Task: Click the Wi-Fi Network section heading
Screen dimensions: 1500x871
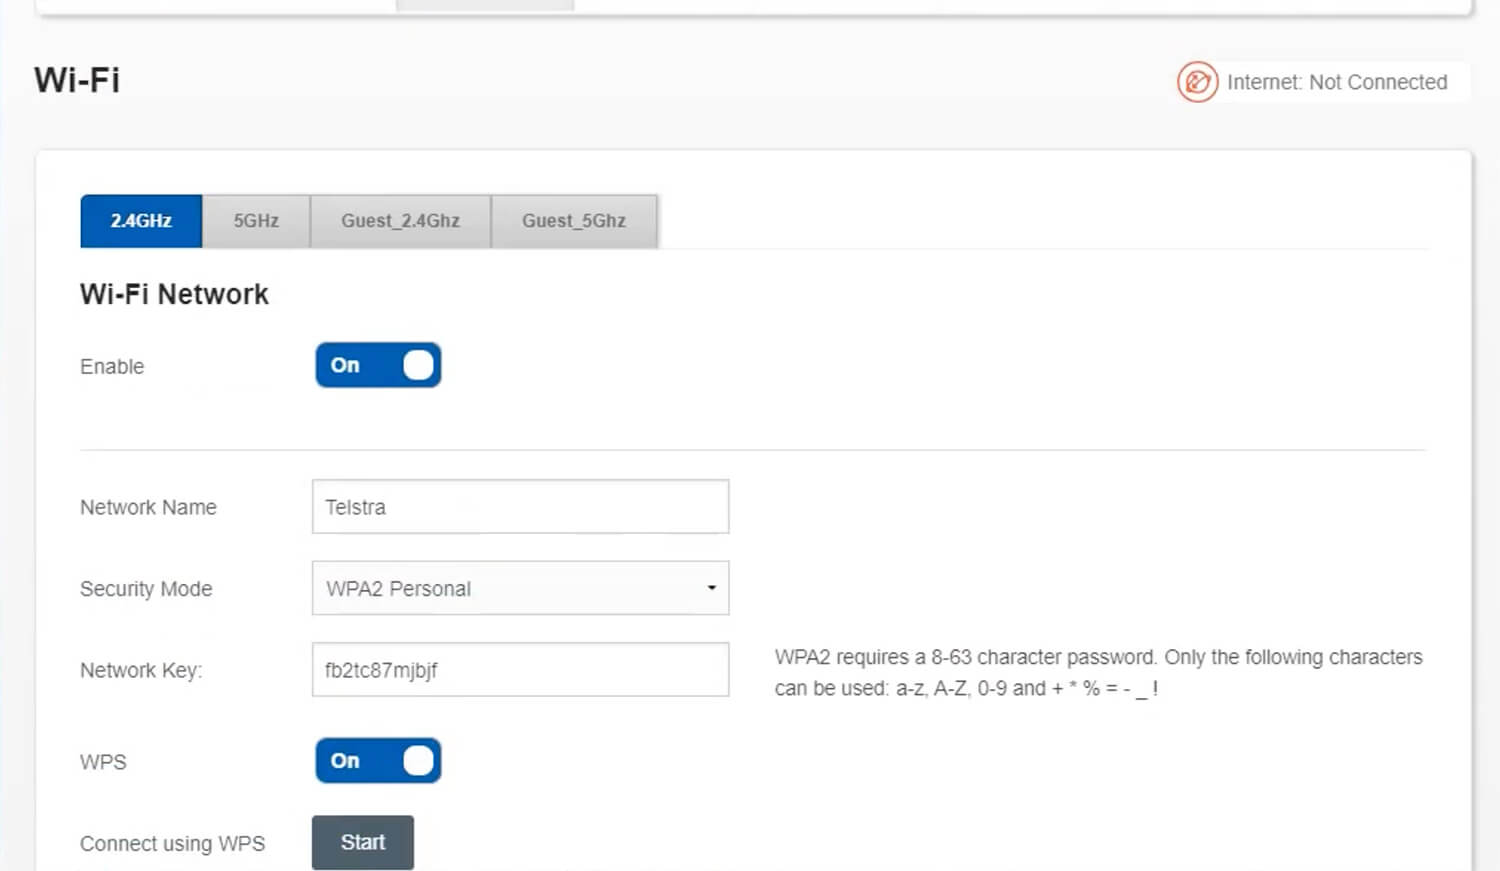Action: coord(174,294)
